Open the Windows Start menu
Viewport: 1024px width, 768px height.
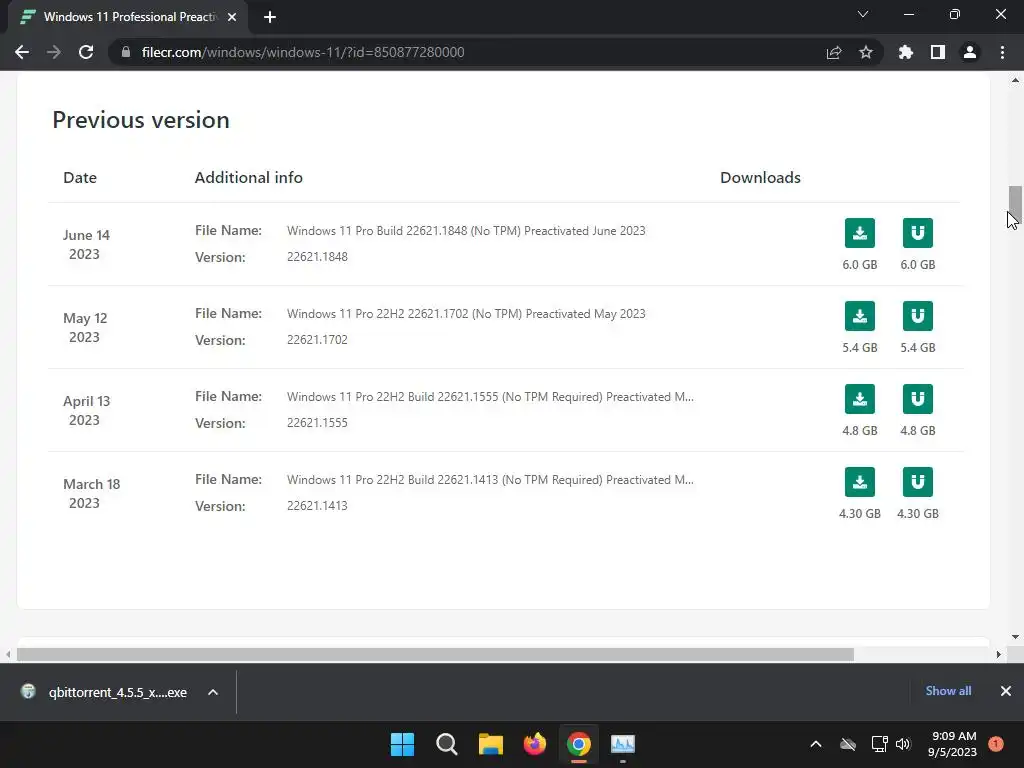402,744
